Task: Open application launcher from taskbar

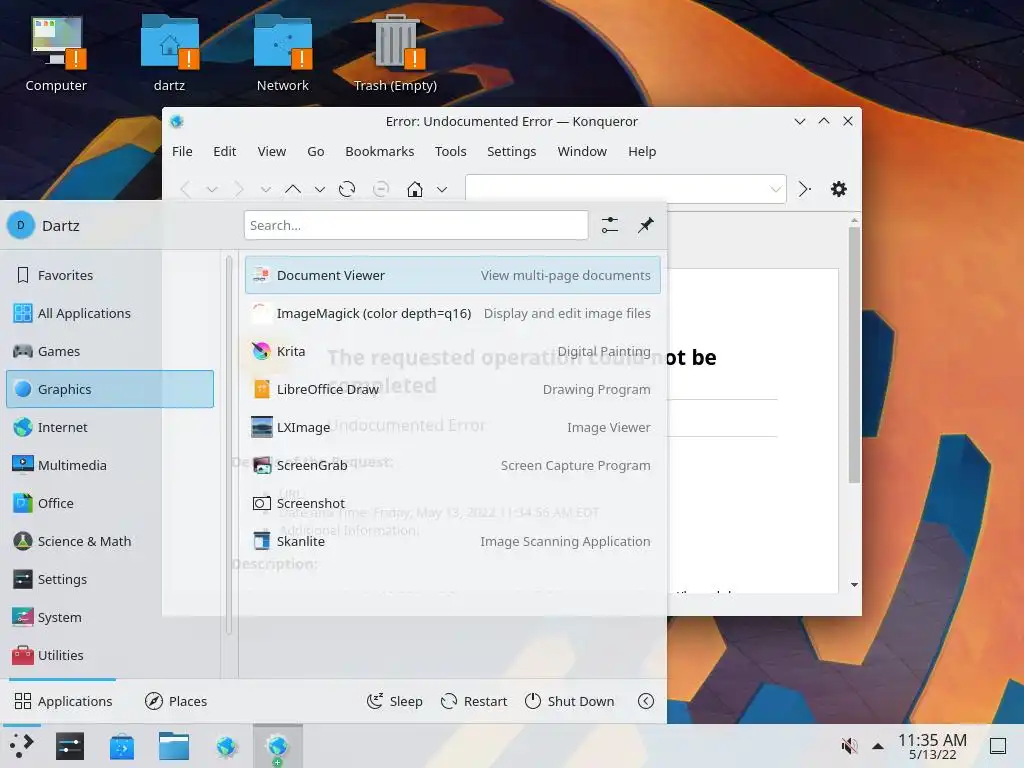Action: coord(22,746)
